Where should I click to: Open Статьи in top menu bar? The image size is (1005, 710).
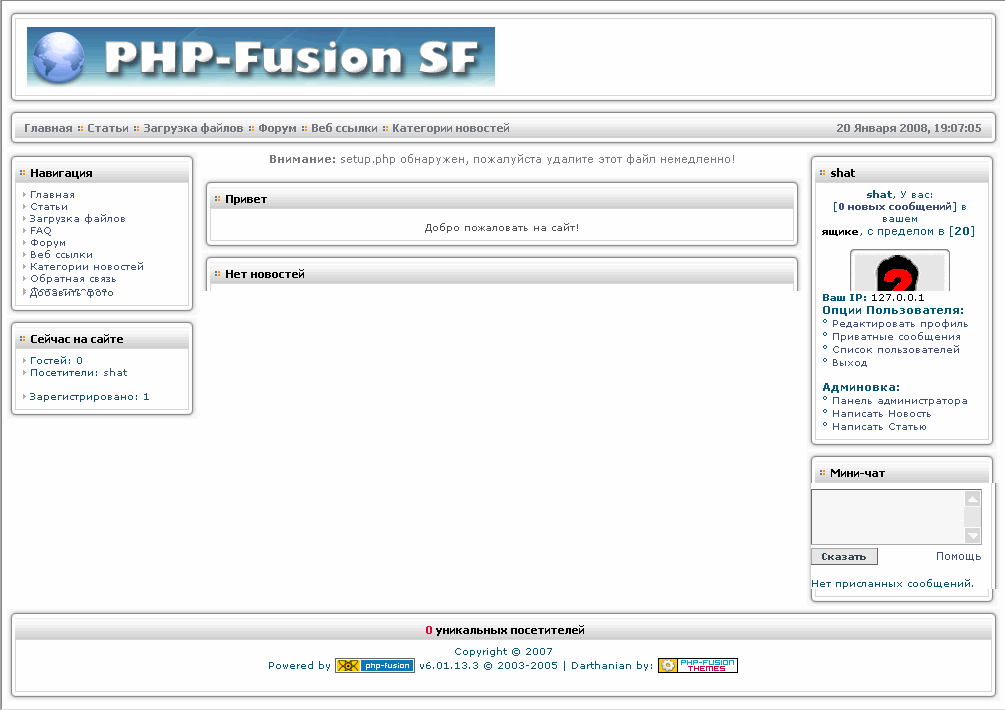(108, 128)
